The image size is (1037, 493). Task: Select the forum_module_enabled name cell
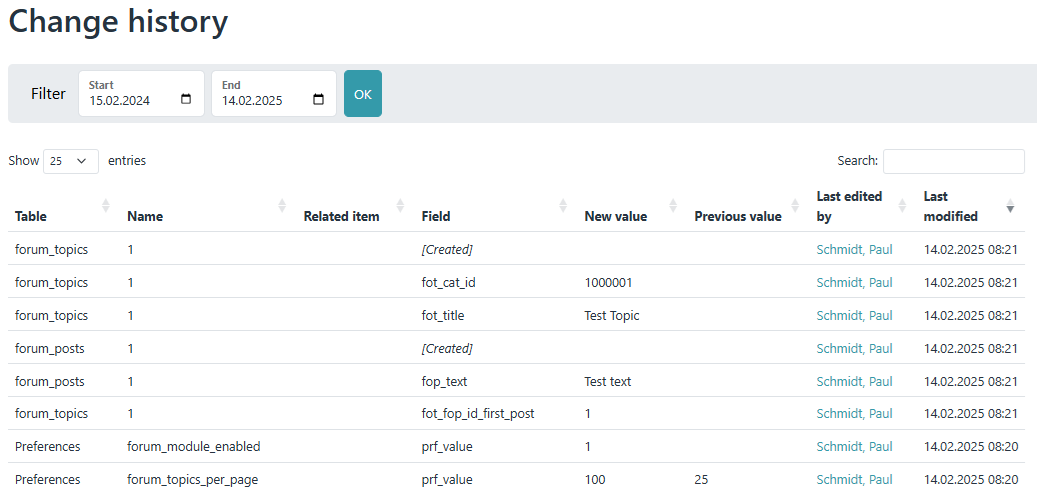193,447
